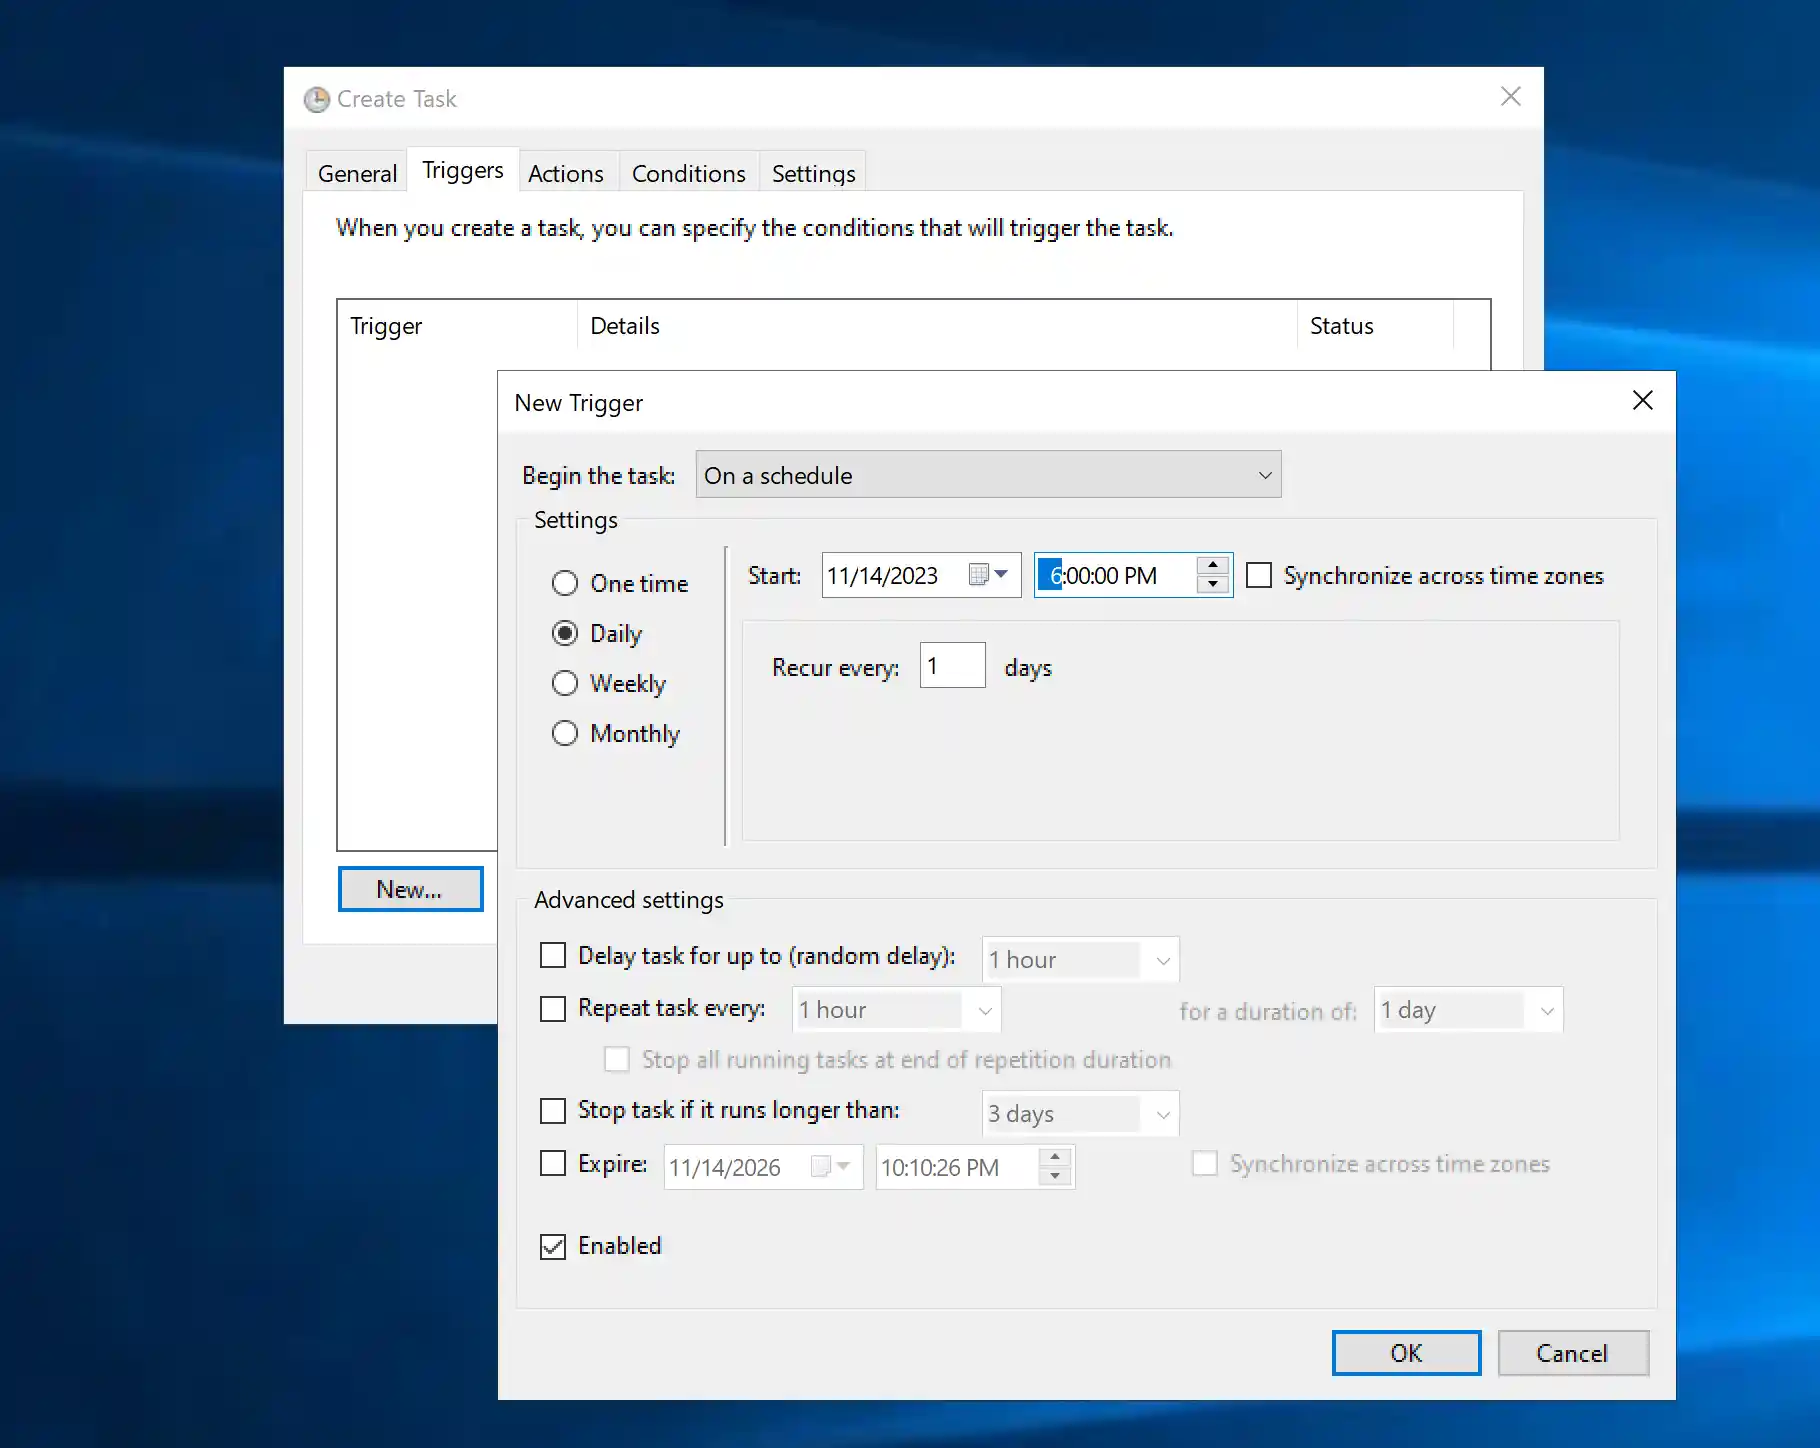Tick Stop task if it runs longer than
Screen dimensions: 1820x1448
pyautogui.click(x=553, y=1111)
